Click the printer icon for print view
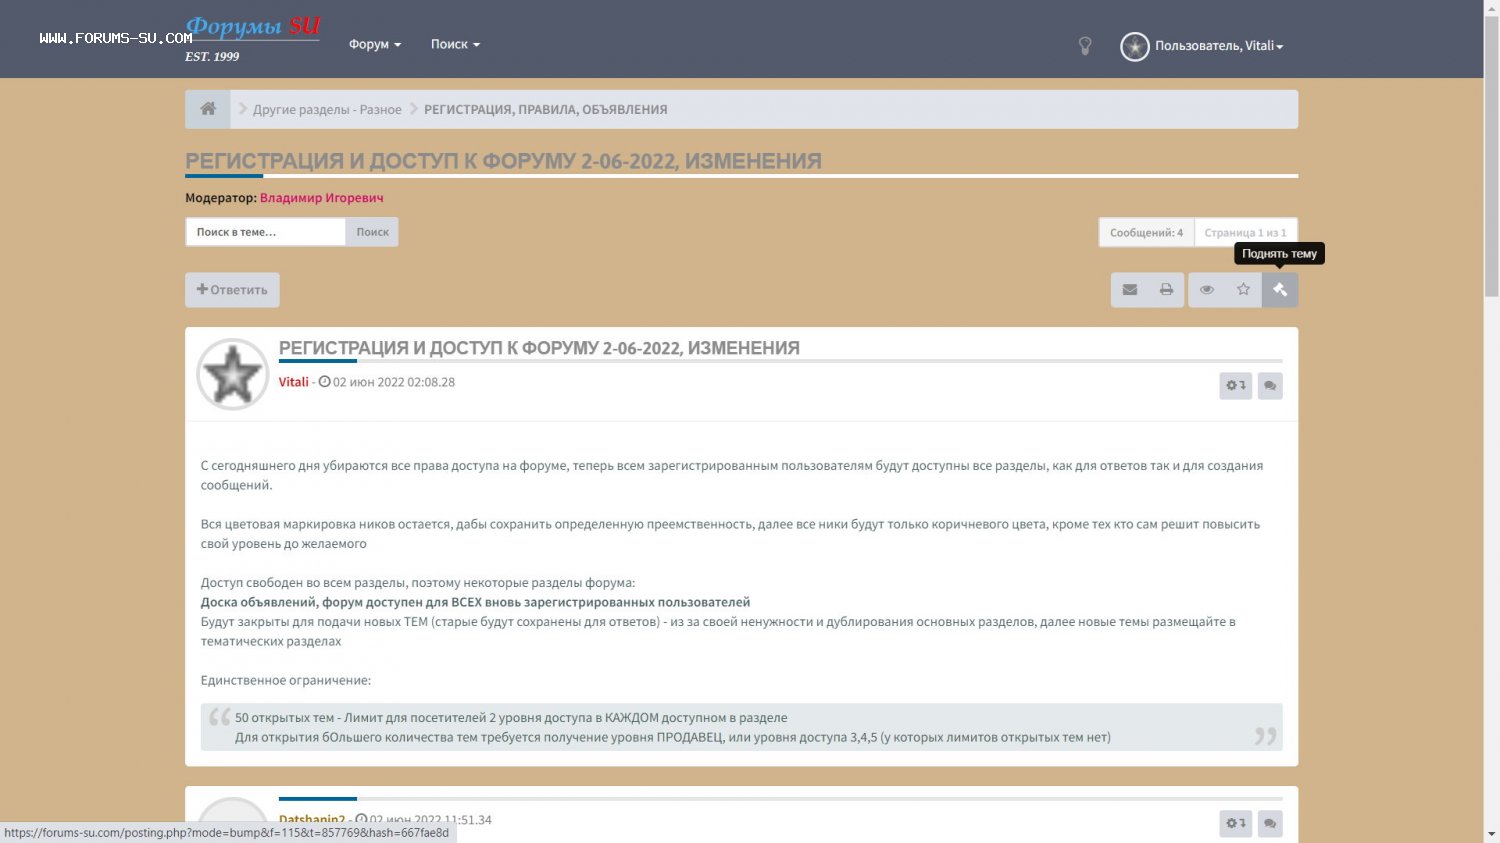 pyautogui.click(x=1166, y=290)
